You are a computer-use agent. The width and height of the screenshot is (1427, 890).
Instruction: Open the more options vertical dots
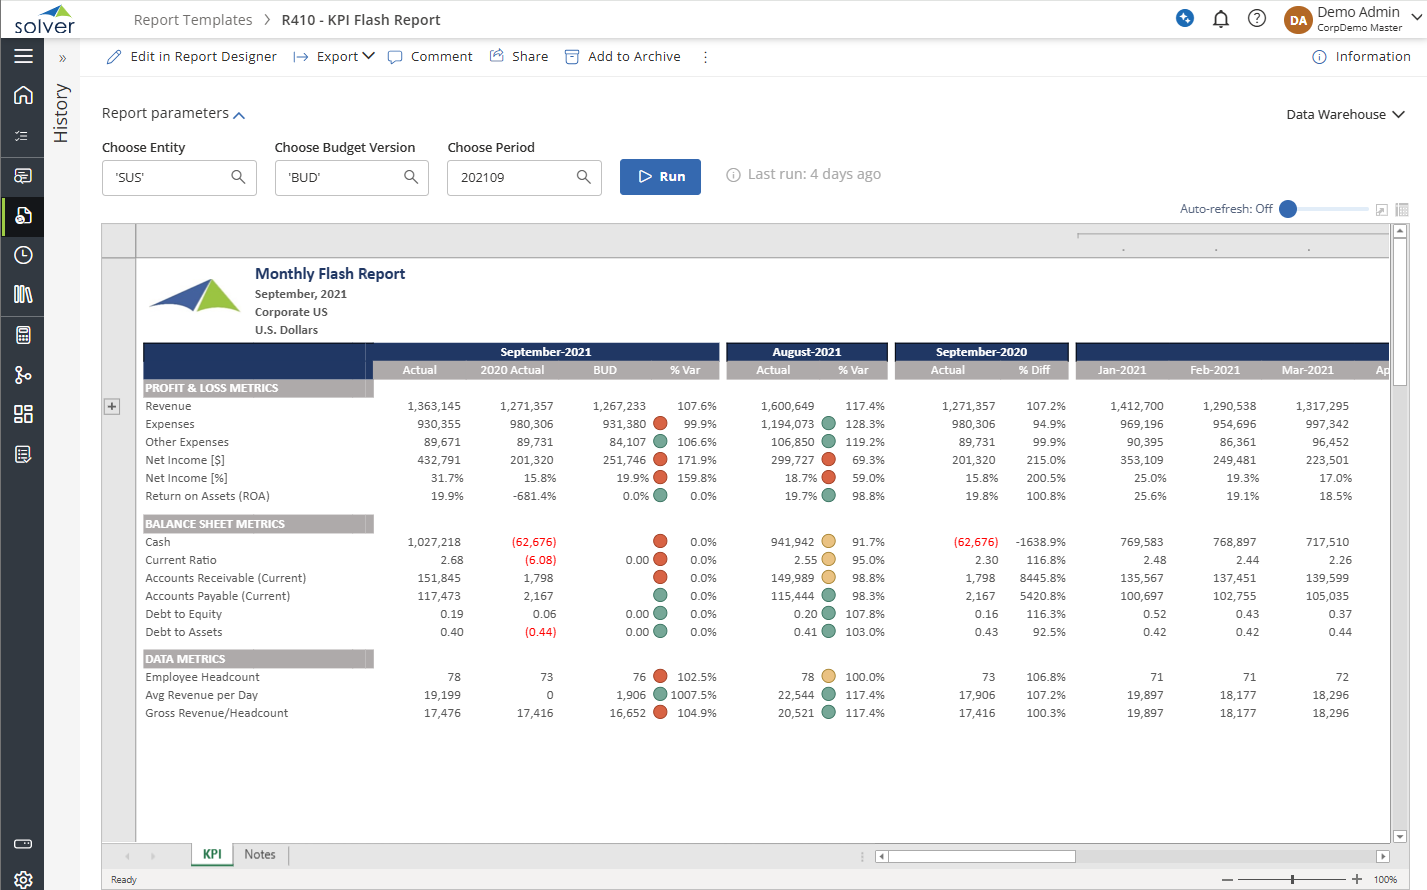pos(705,57)
